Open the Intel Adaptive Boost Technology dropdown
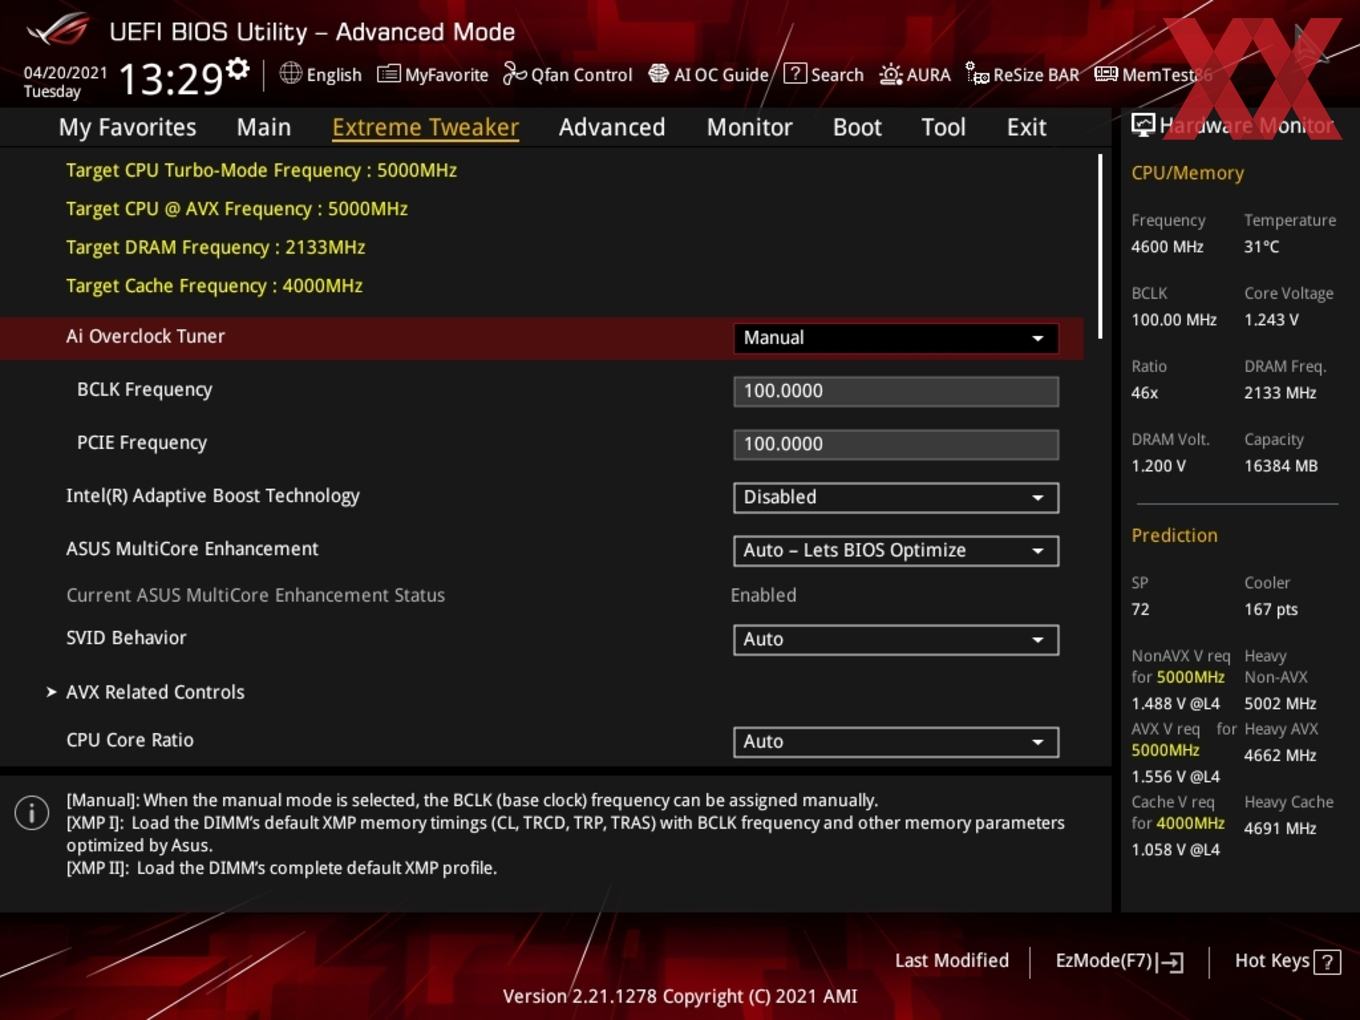 click(x=896, y=497)
